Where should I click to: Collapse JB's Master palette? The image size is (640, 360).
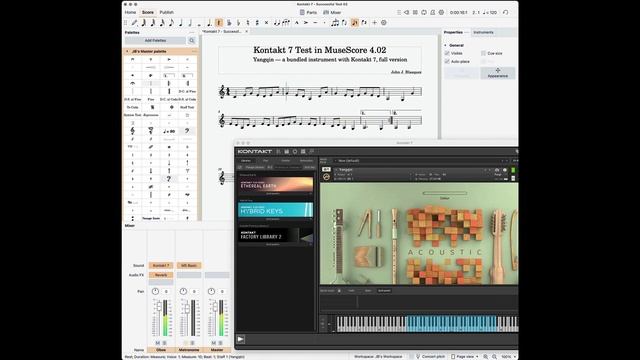(x=127, y=51)
